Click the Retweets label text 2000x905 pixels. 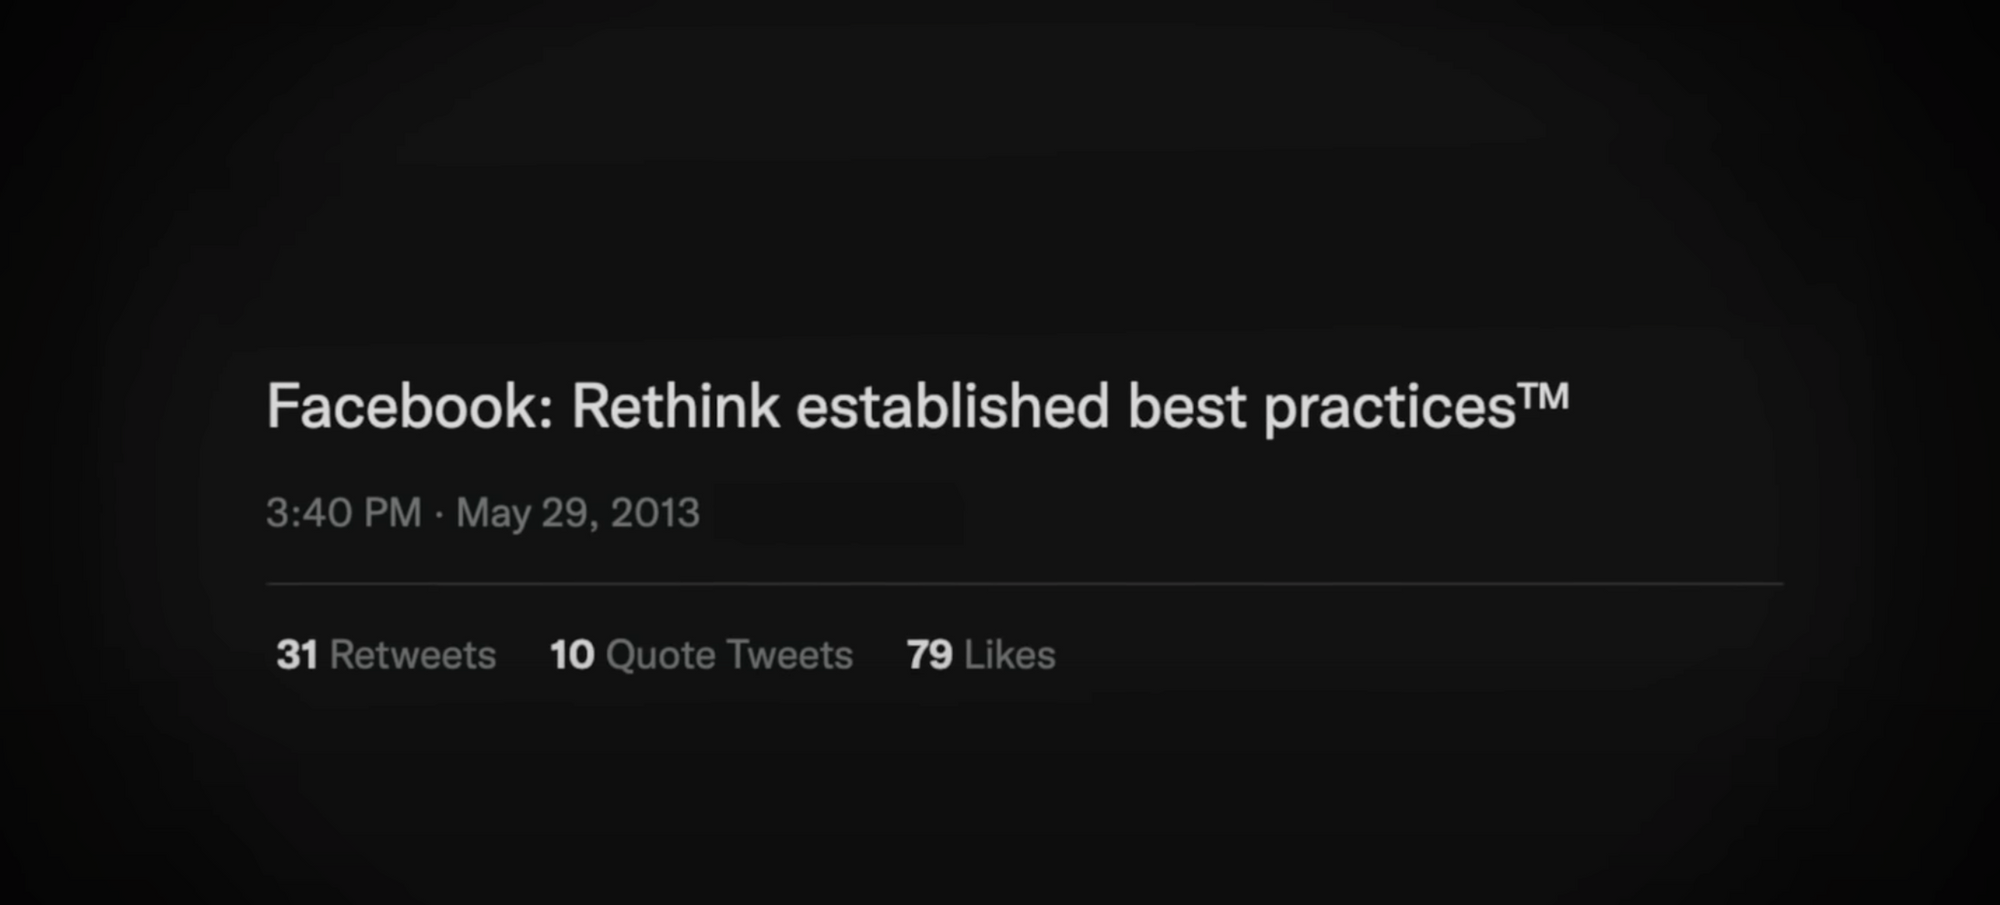tap(413, 655)
